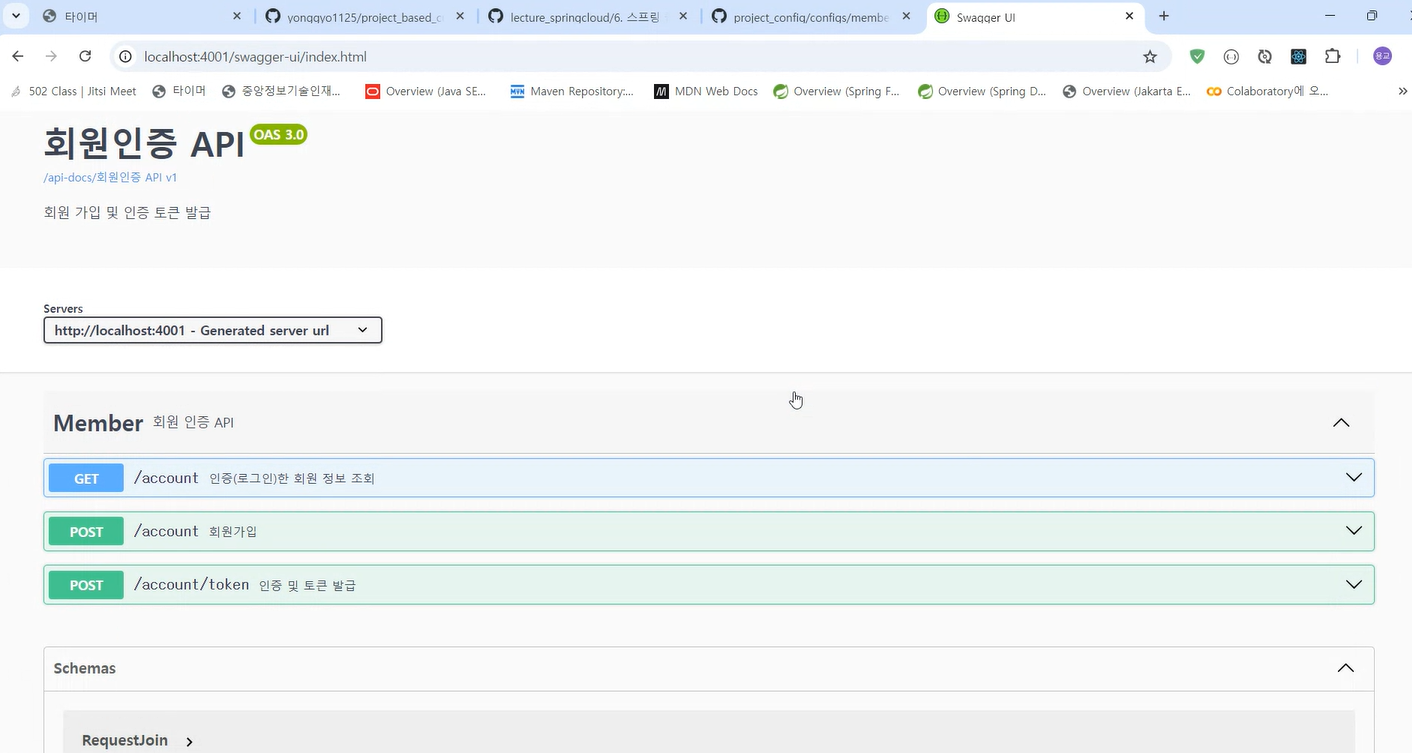Open the Extensions puzzle piece menu

1333,57
